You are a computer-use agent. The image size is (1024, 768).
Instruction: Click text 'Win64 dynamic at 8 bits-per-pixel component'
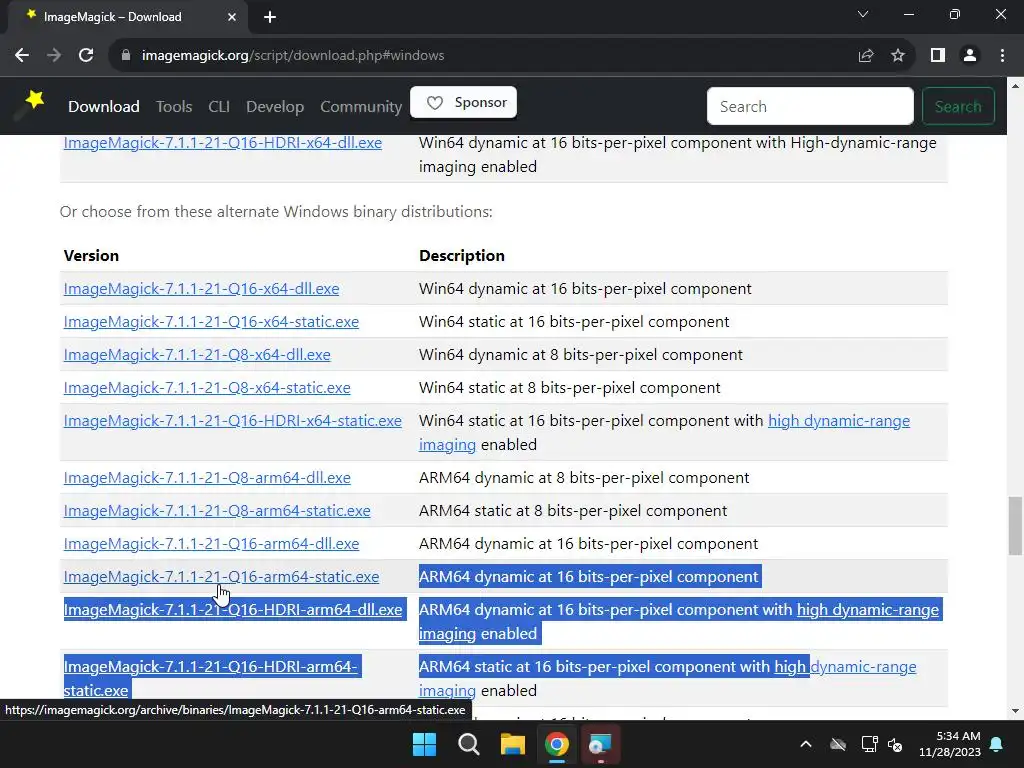click(581, 355)
